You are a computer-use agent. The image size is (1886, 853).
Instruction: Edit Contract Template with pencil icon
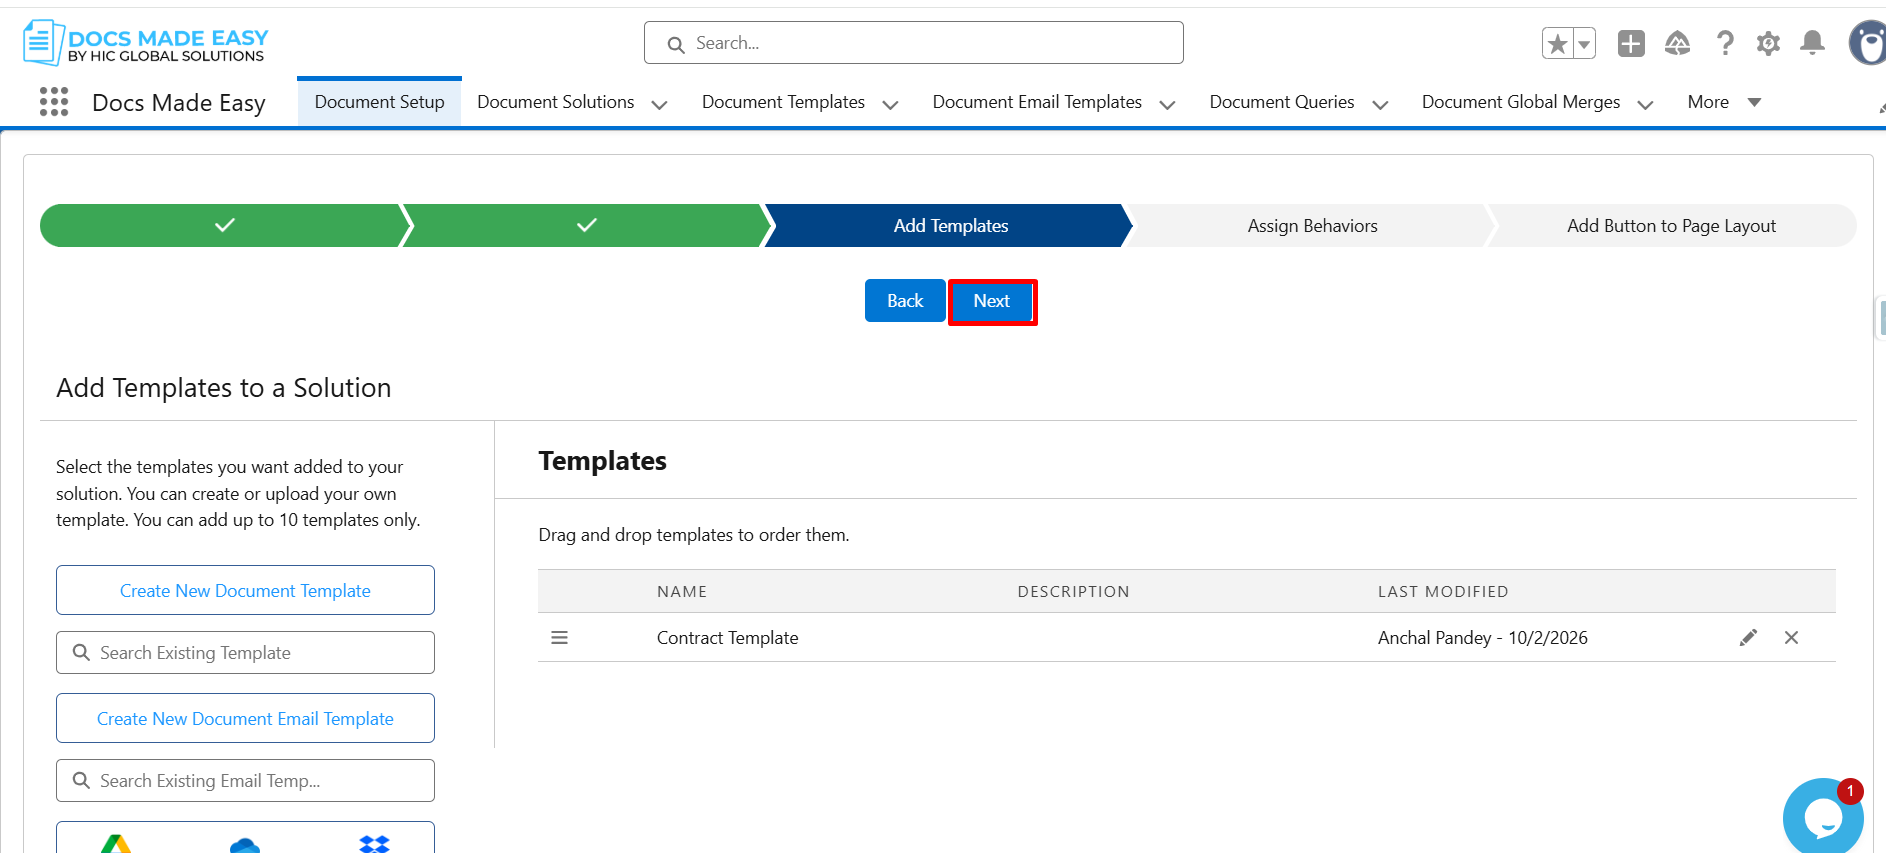pos(1748,638)
